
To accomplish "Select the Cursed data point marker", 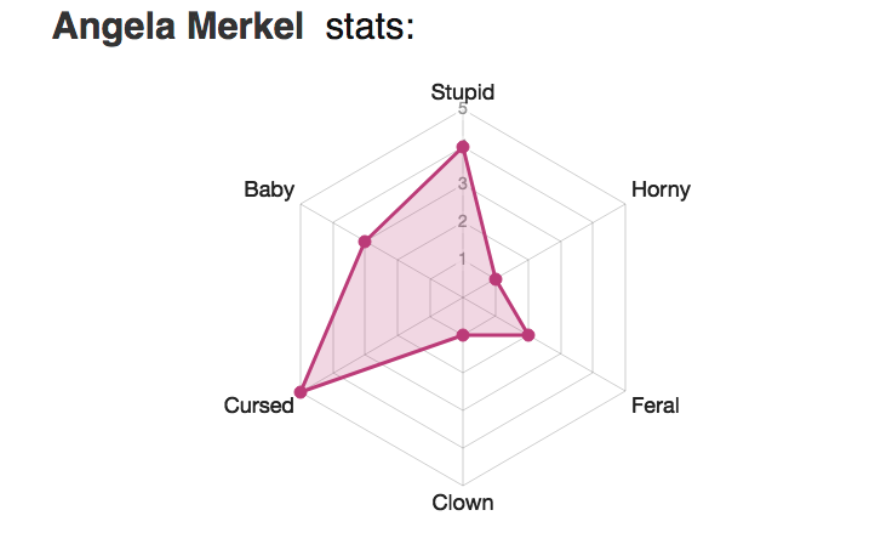I will (301, 392).
